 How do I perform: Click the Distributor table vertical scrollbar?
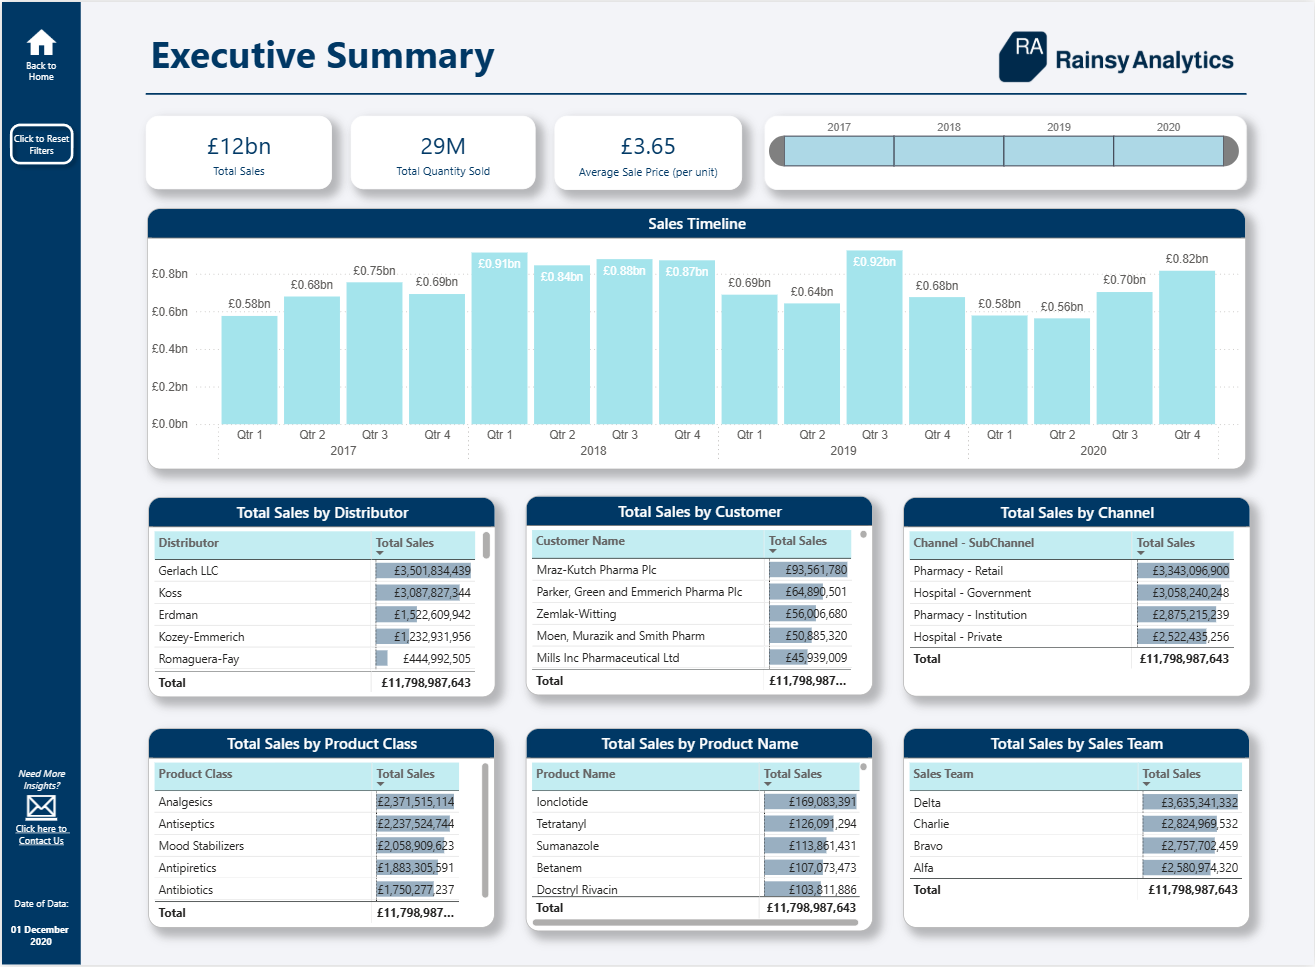point(486,545)
